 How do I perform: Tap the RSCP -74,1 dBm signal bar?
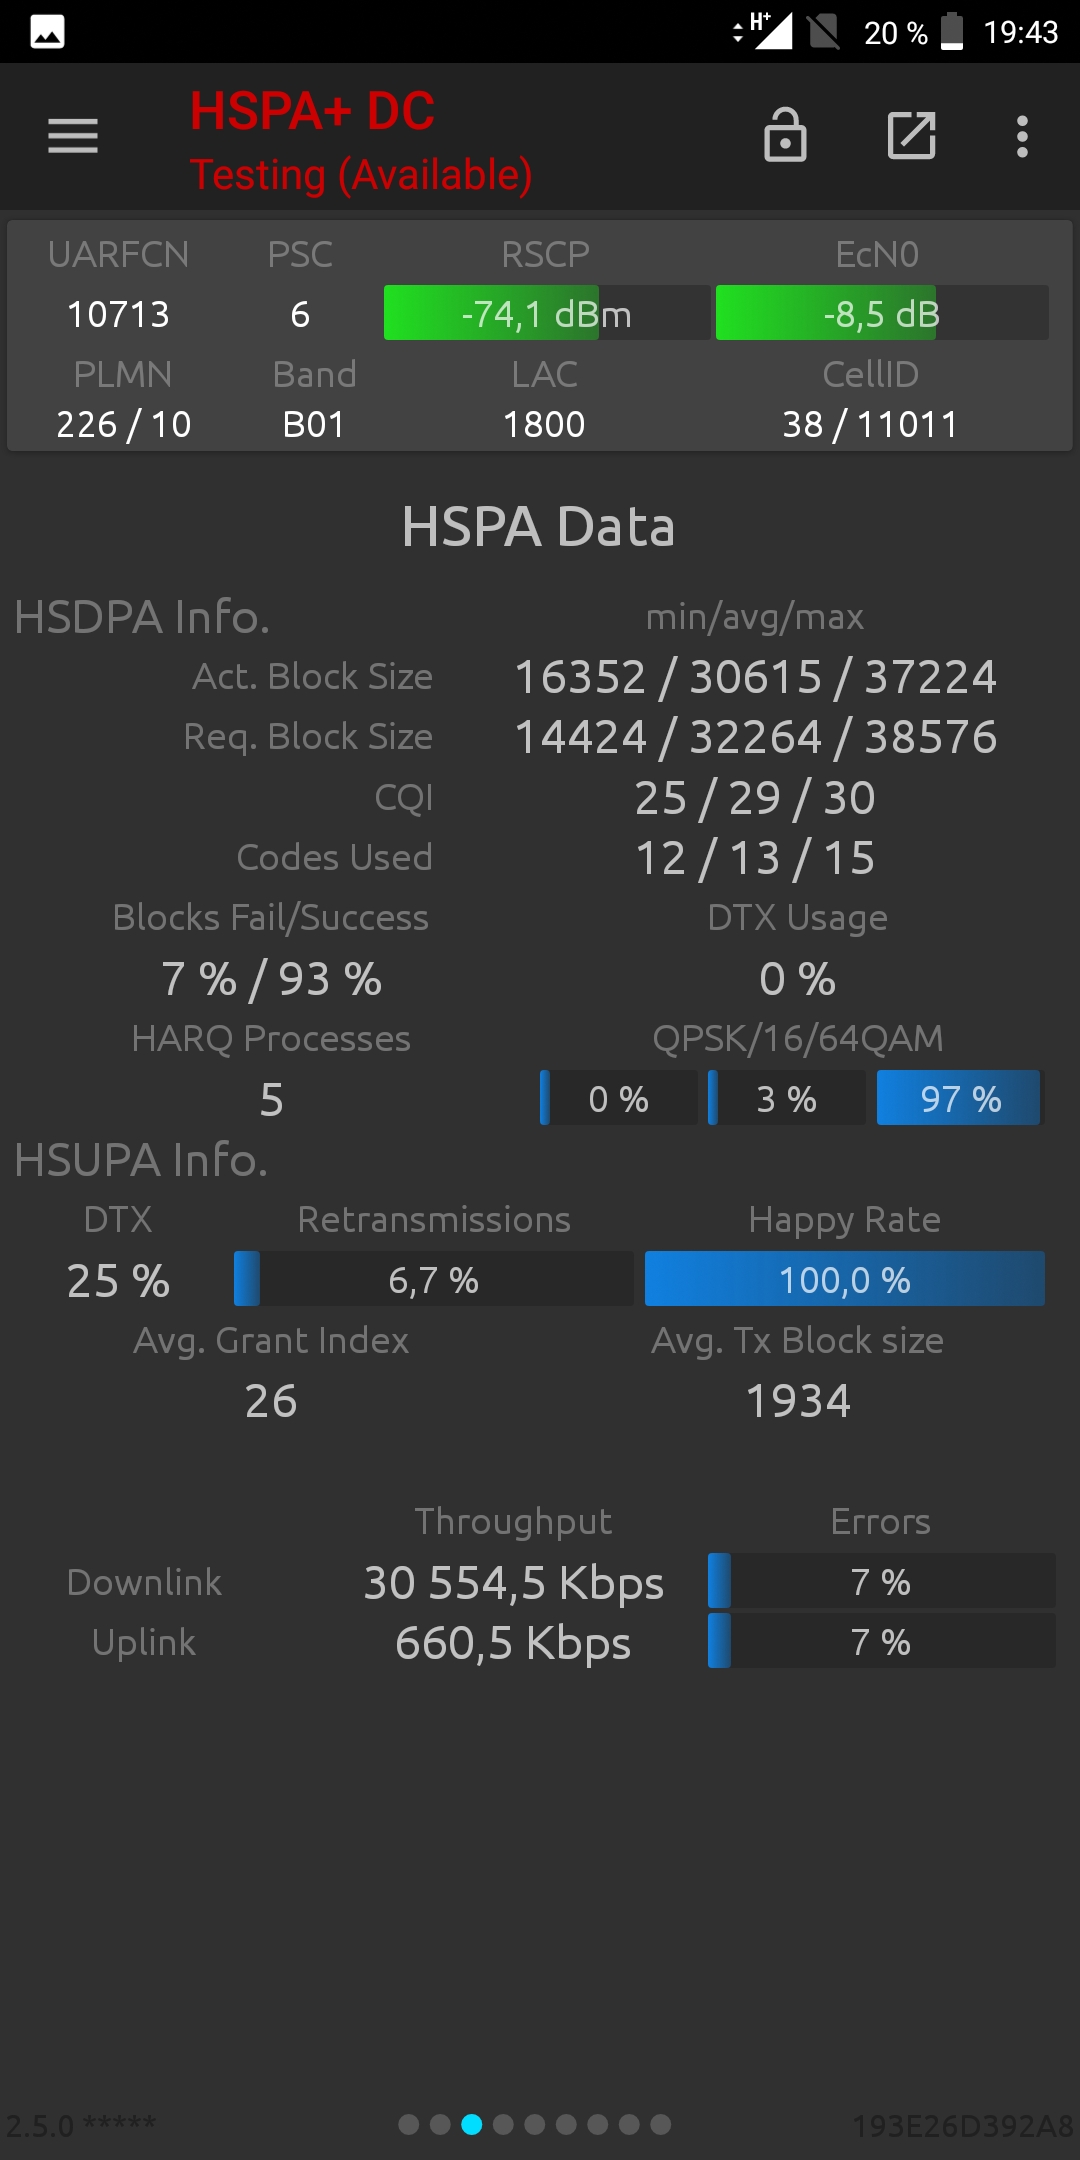tap(547, 313)
